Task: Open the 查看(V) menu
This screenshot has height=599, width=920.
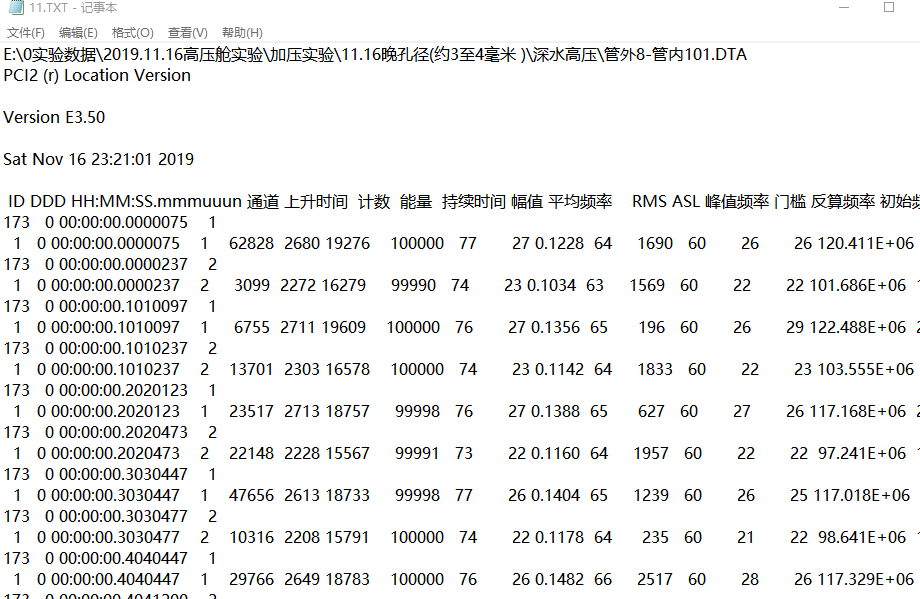Action: (x=187, y=32)
